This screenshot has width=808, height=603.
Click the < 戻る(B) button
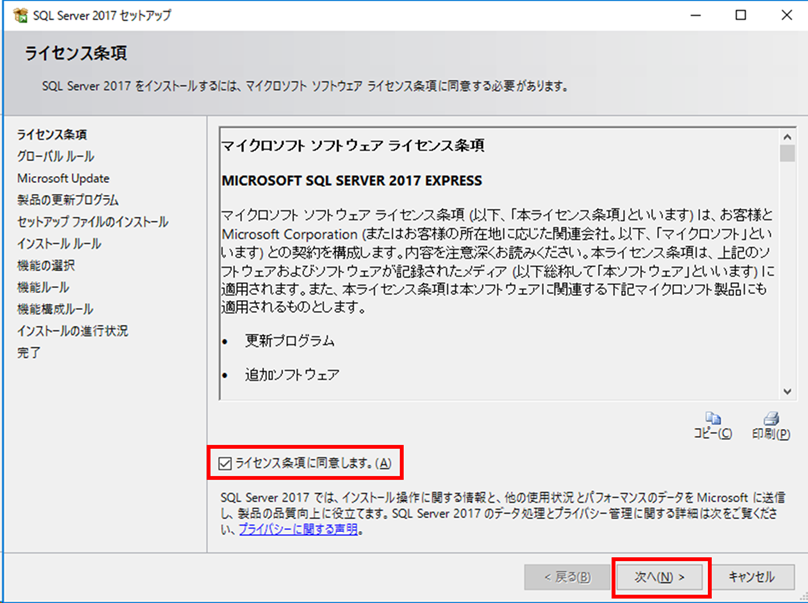567,577
